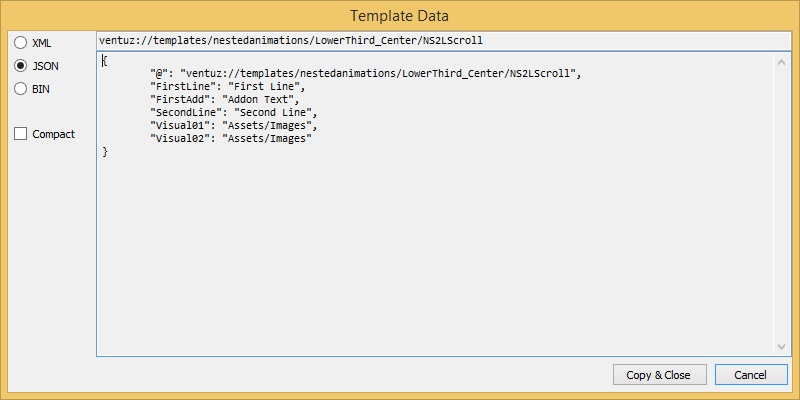Choose the BIN format option

click(21, 88)
